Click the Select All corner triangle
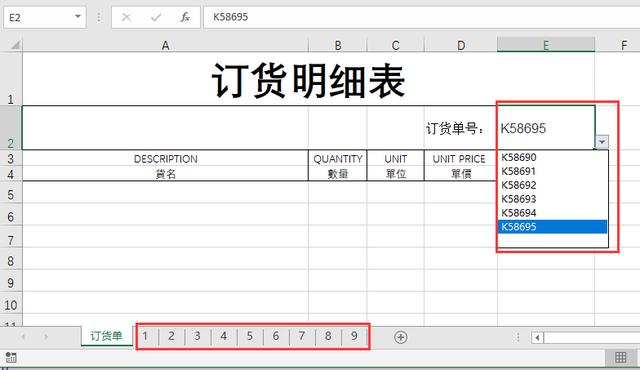This screenshot has height=370, width=640. 15,44
